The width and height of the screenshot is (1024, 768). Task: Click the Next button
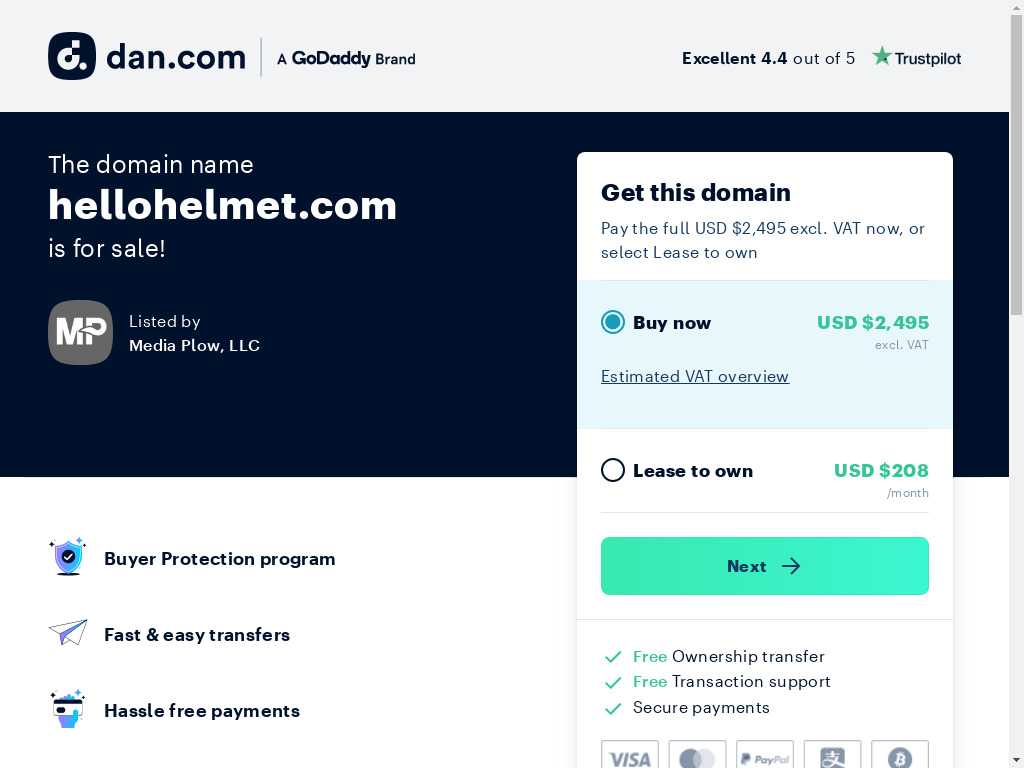765,566
